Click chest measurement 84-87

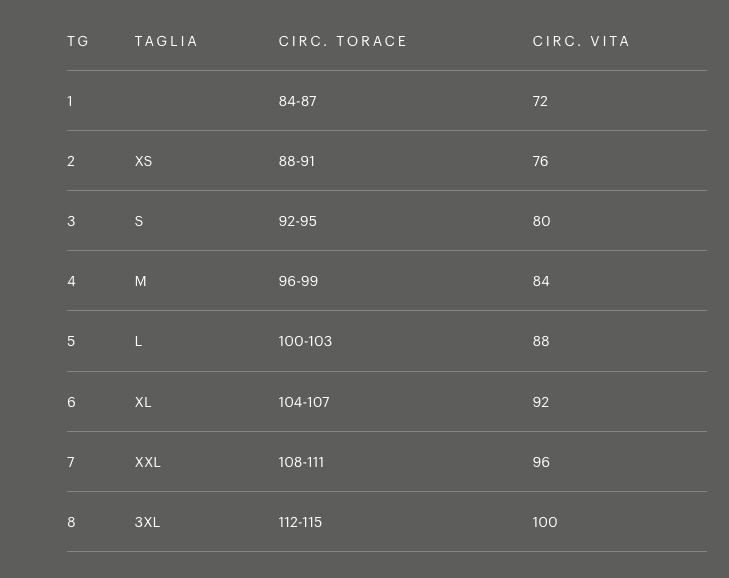click(297, 101)
